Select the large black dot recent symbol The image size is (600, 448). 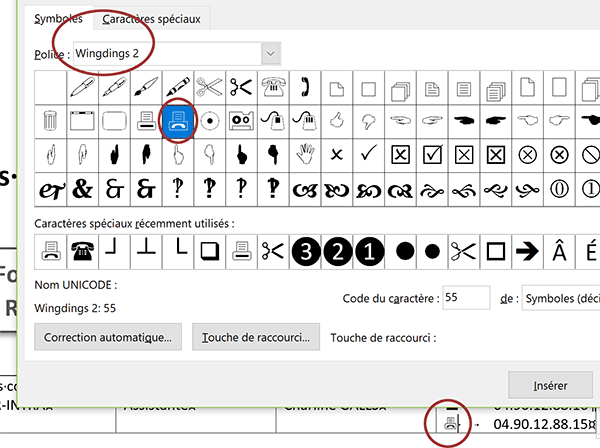click(405, 252)
